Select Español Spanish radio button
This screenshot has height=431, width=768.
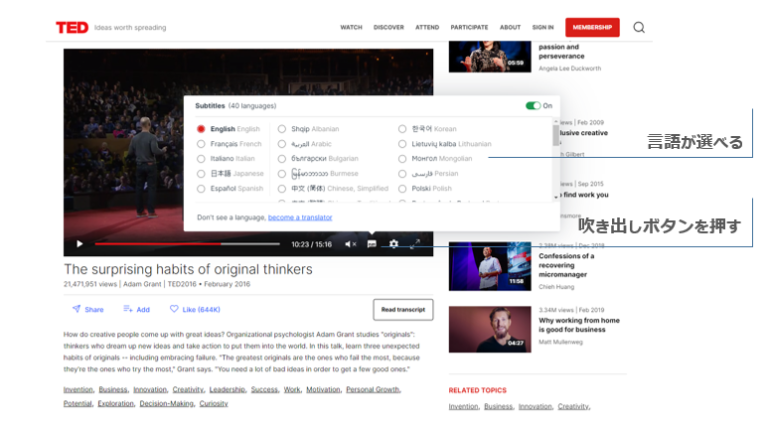(201, 189)
